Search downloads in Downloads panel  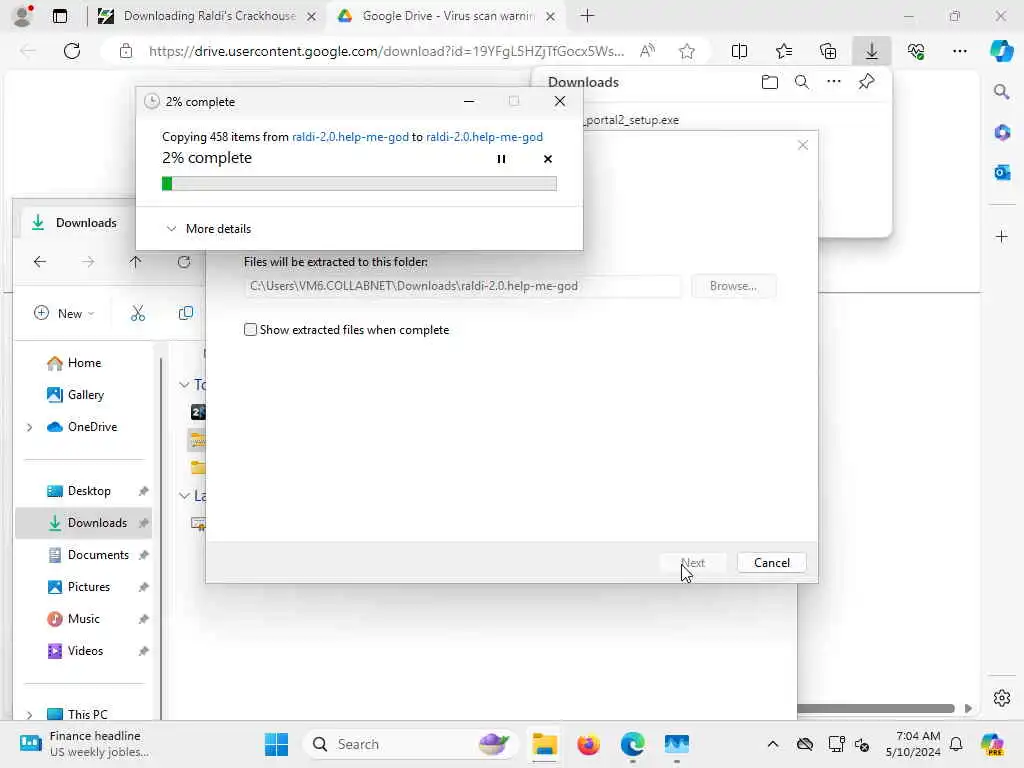(801, 82)
